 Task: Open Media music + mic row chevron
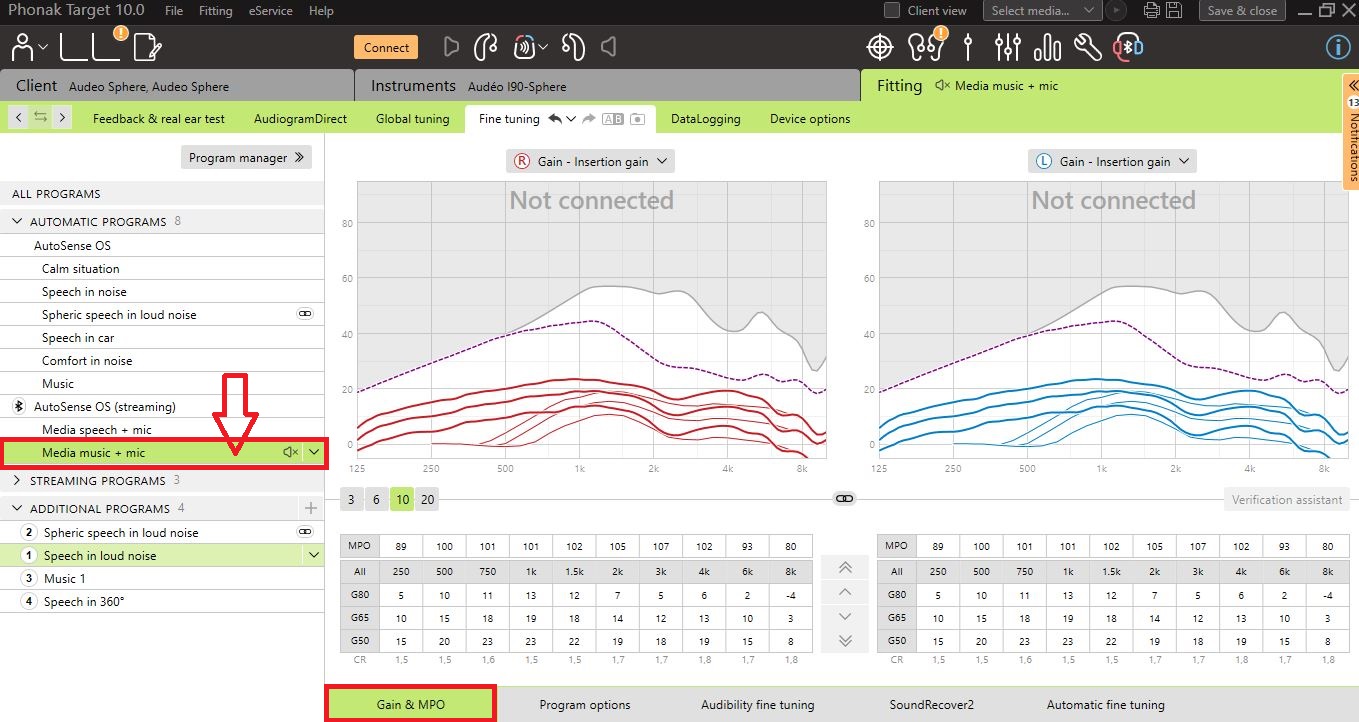[x=315, y=453]
